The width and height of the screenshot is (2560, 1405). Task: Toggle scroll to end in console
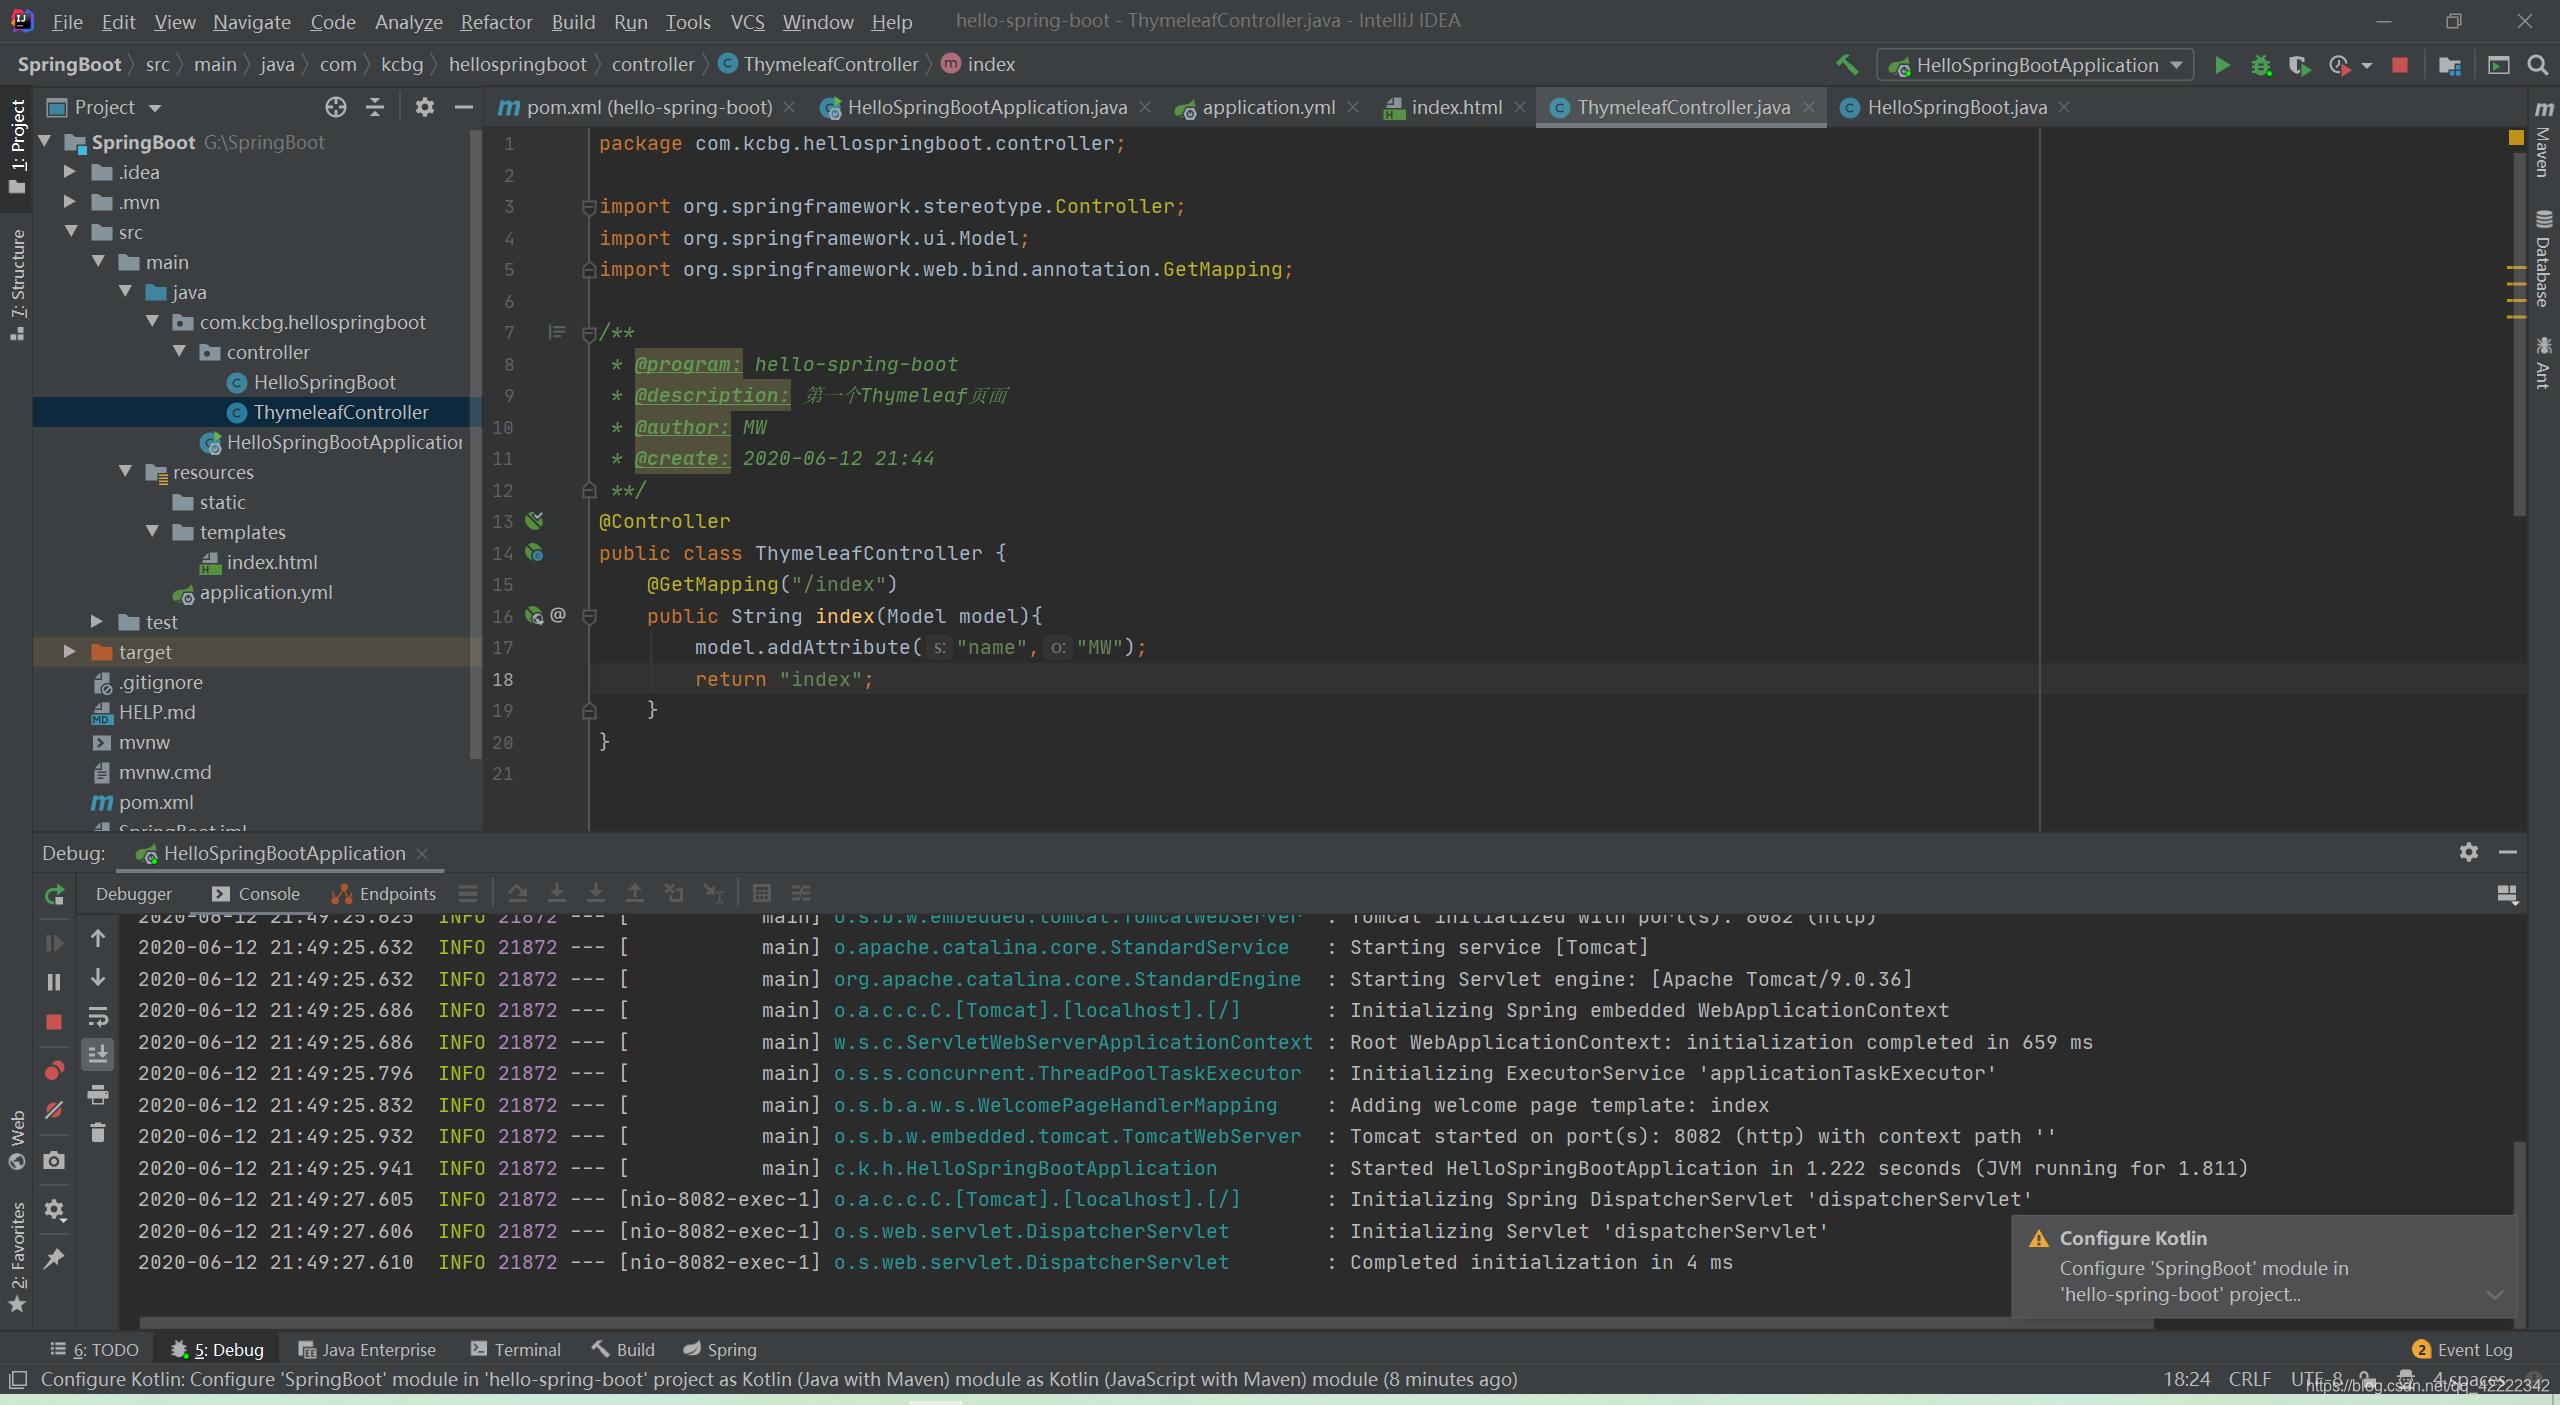98,1054
